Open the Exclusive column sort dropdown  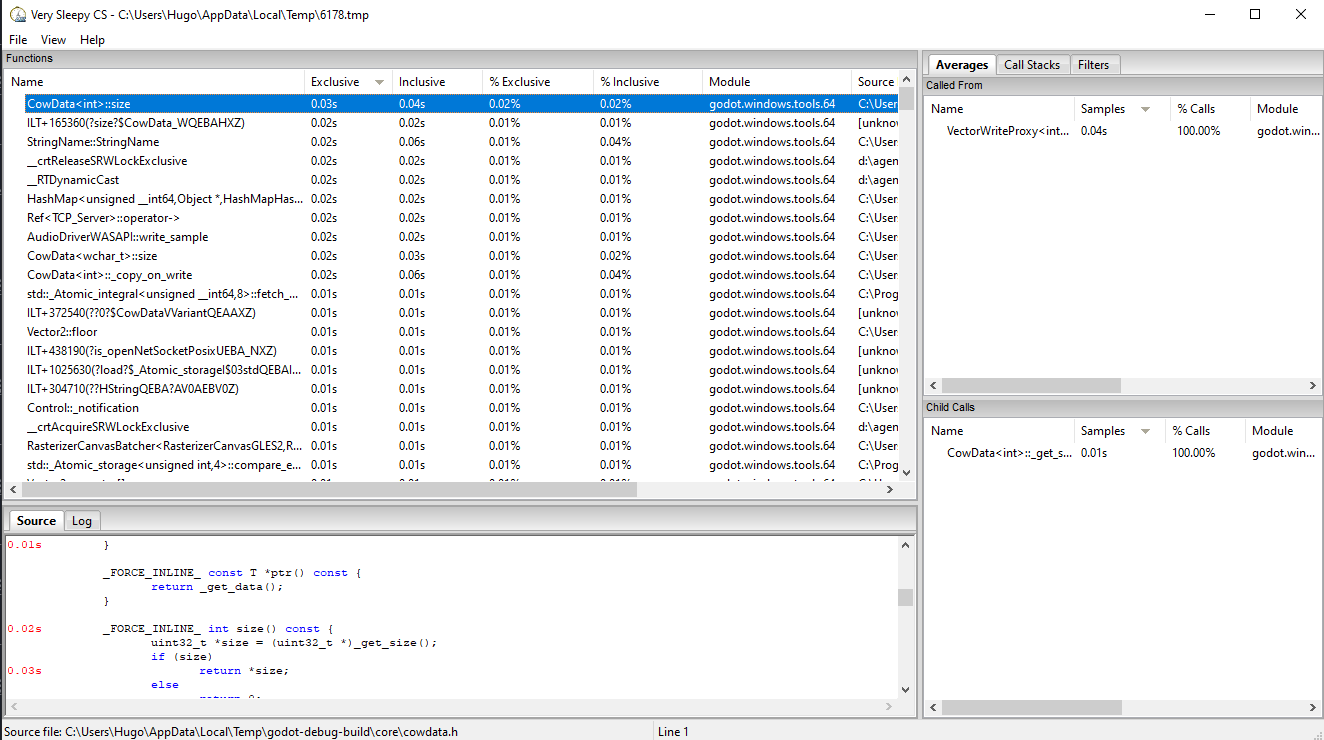tap(377, 81)
